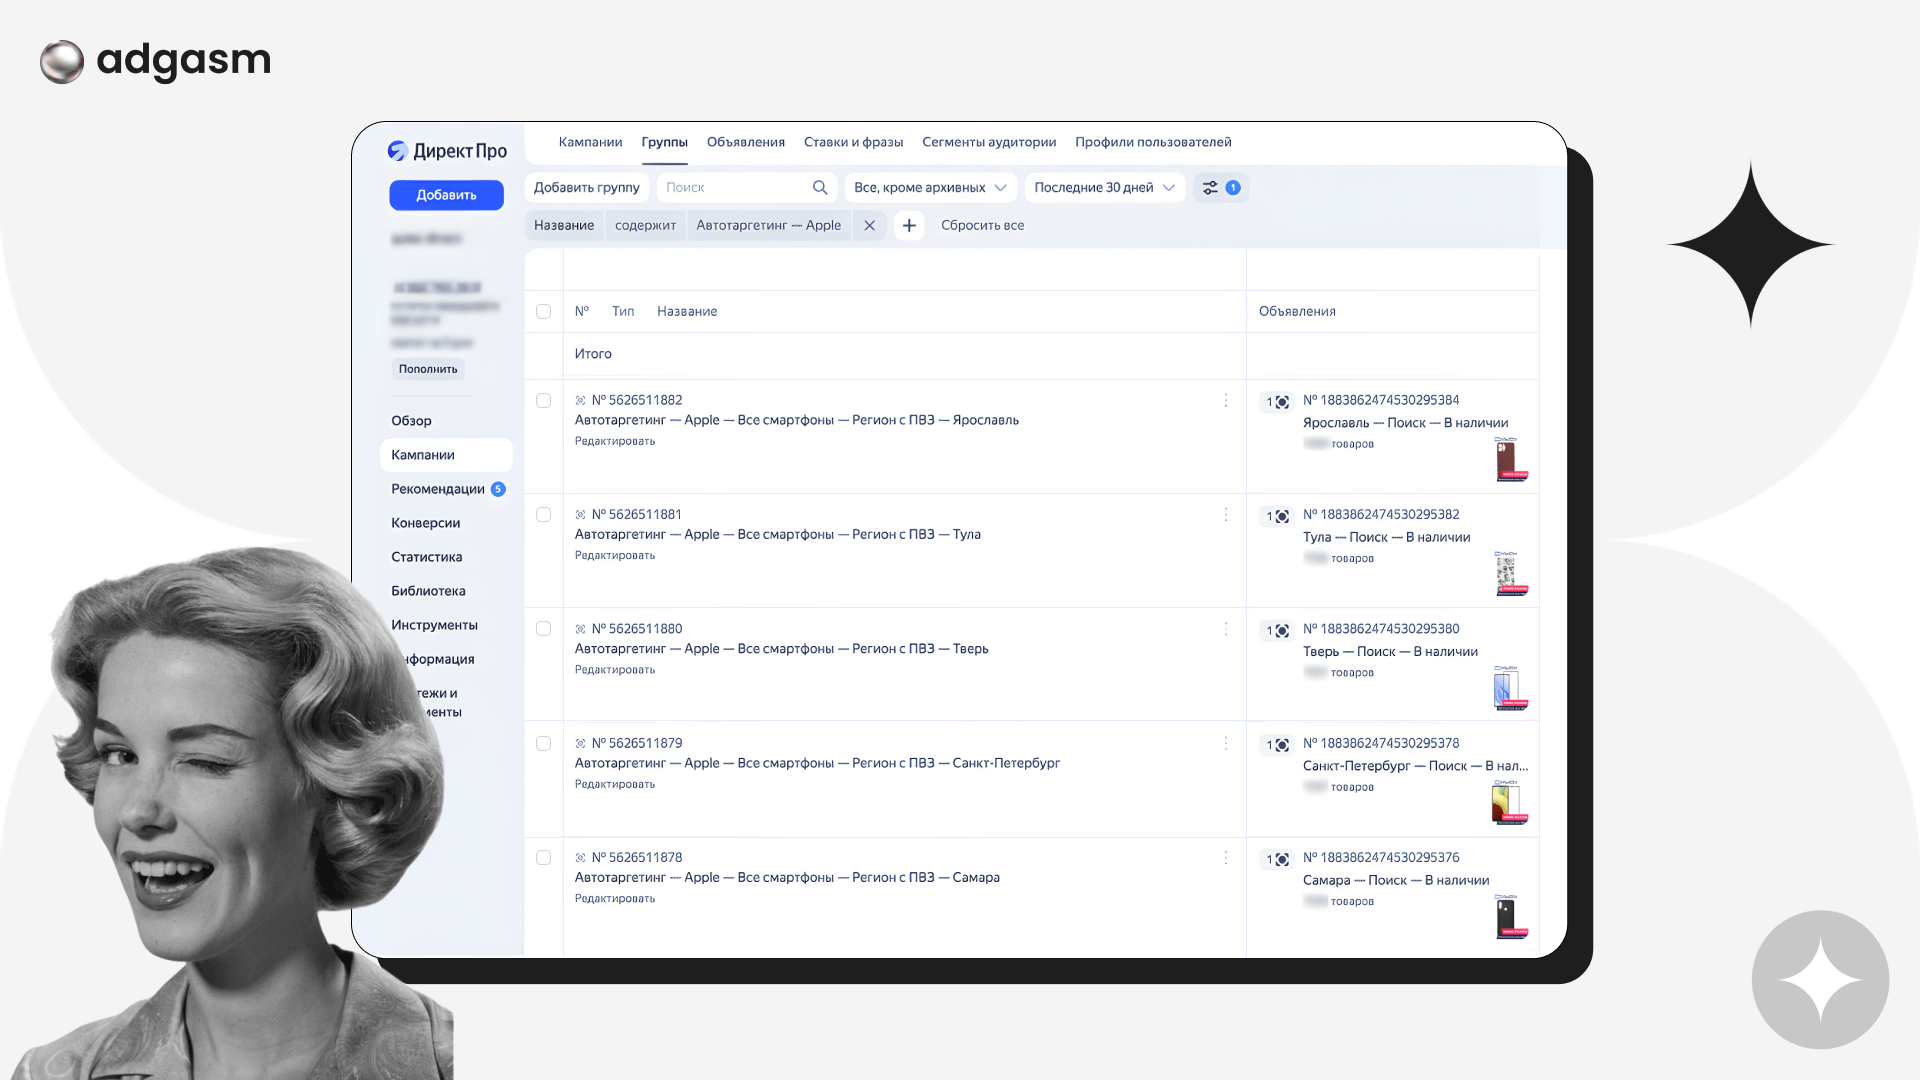Switch to the Объявления tab

point(745,142)
